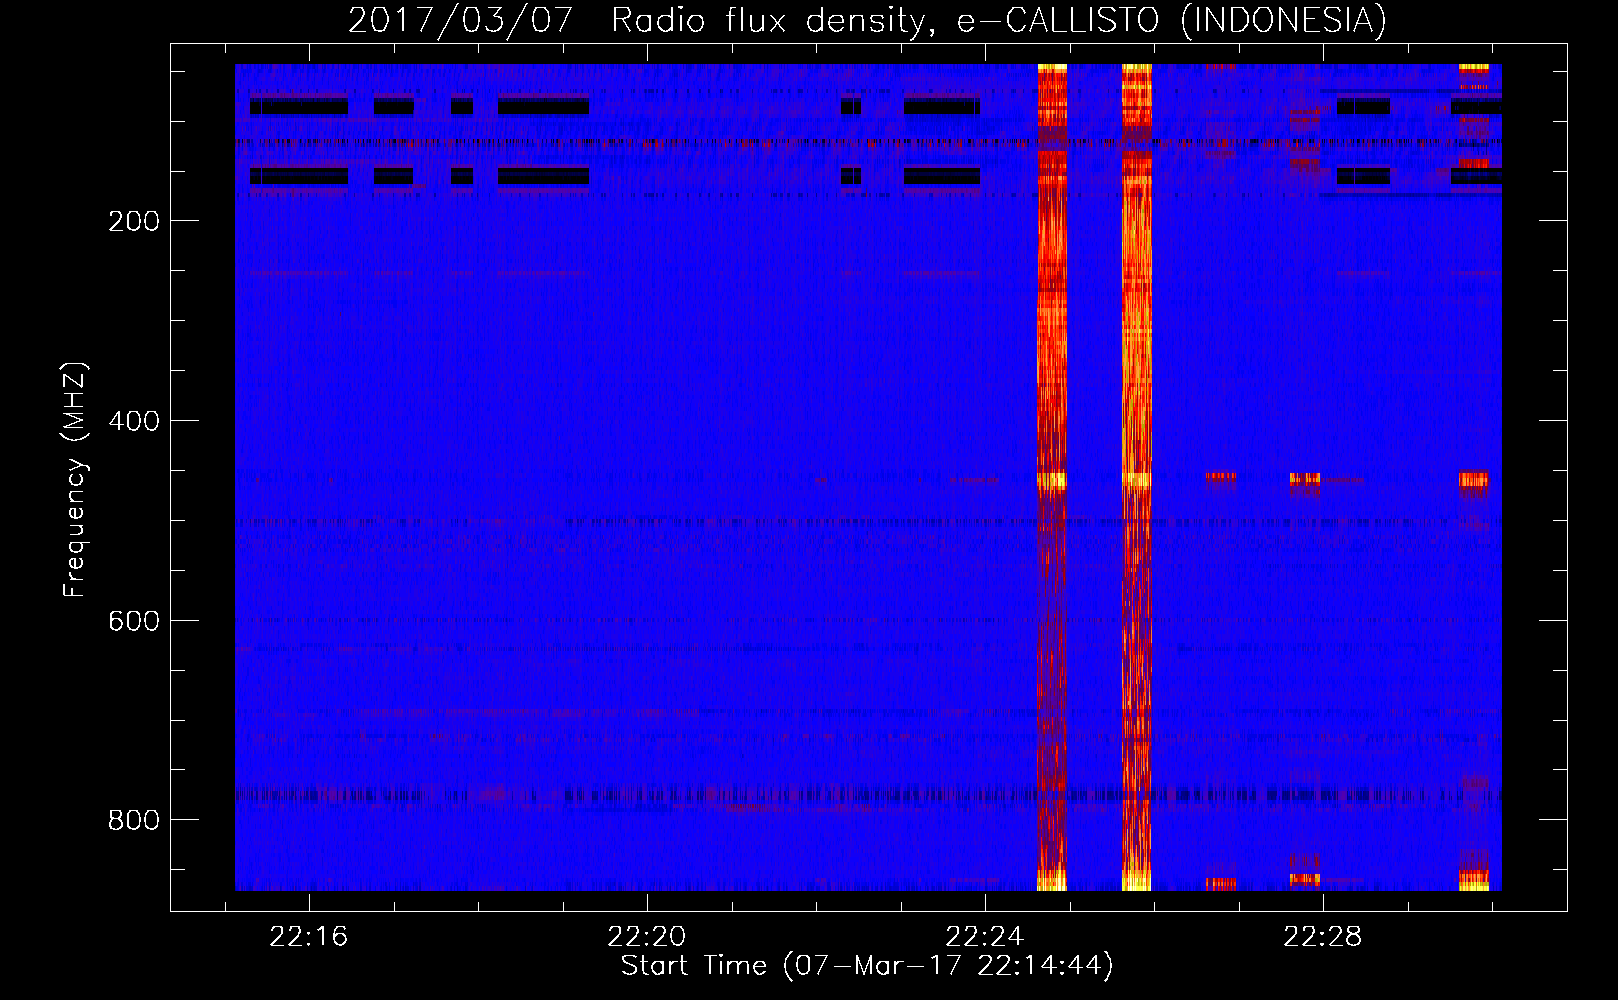Click the 600 frequency tick label
This screenshot has width=1618, height=1000.
coord(134,621)
